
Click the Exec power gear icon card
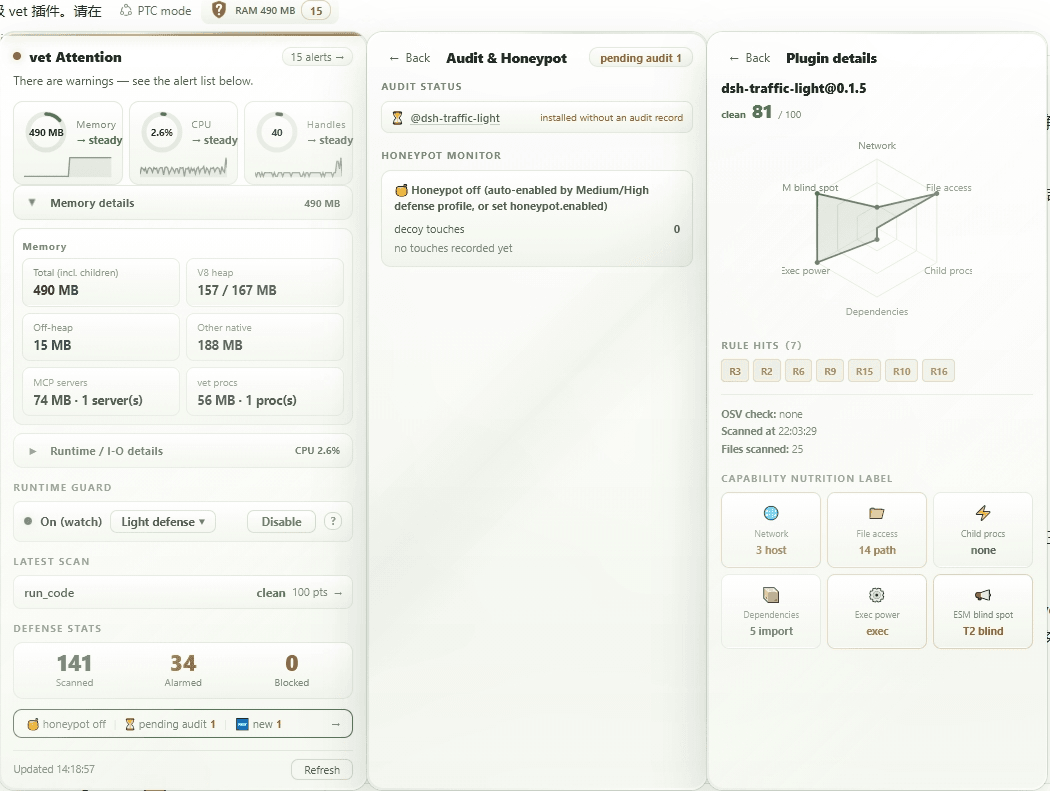click(x=877, y=612)
